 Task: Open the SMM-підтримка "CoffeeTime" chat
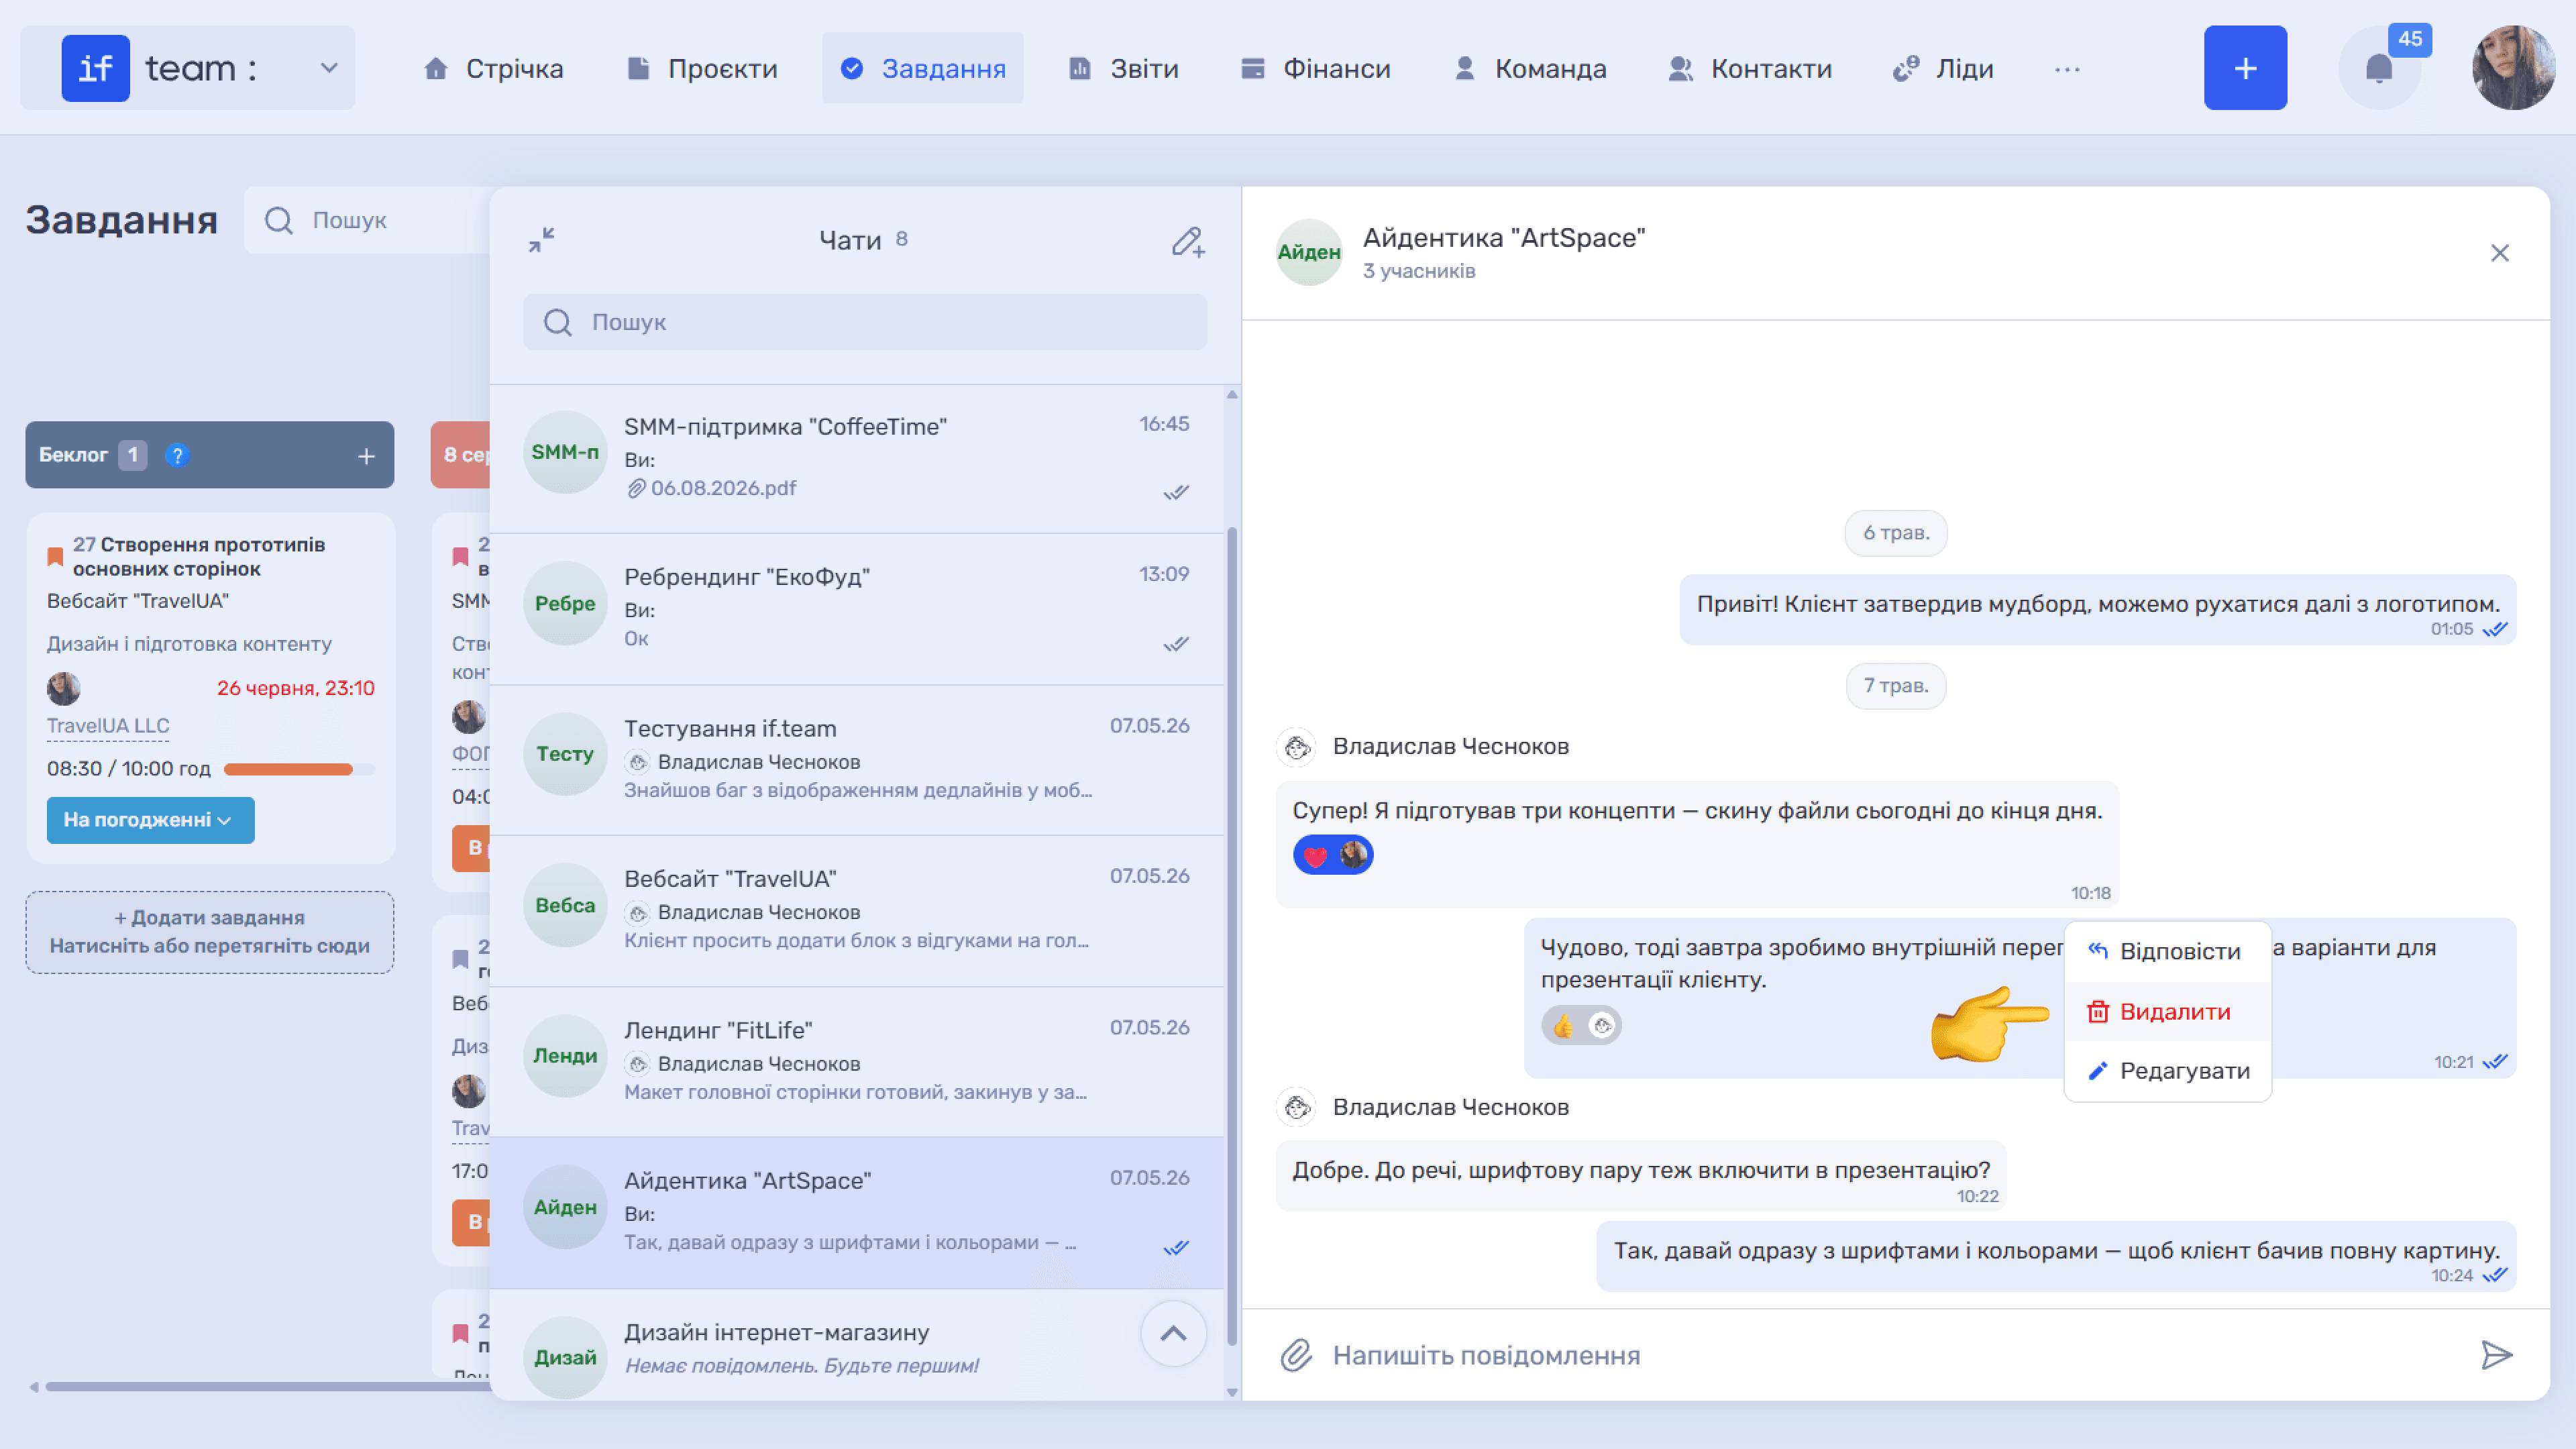[857, 459]
